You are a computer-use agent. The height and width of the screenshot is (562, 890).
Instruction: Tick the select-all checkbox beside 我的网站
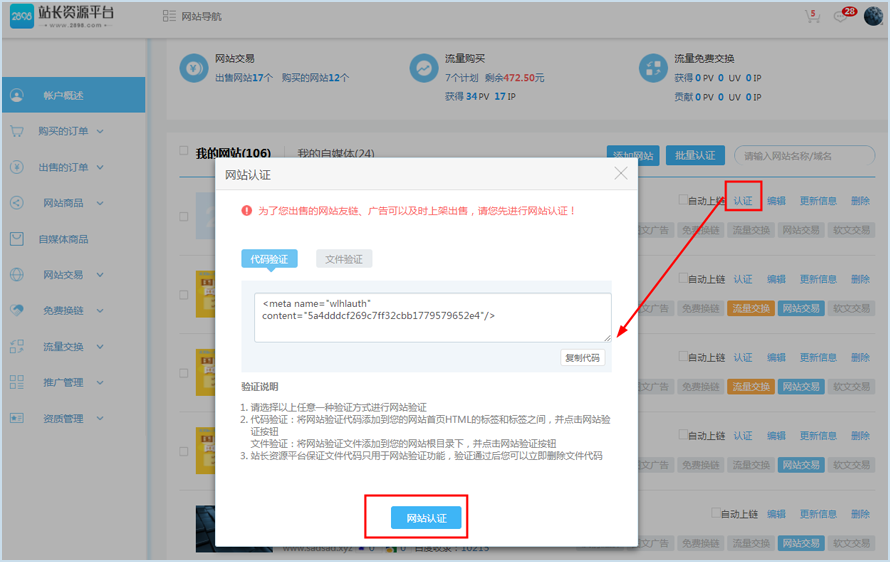tap(183, 151)
